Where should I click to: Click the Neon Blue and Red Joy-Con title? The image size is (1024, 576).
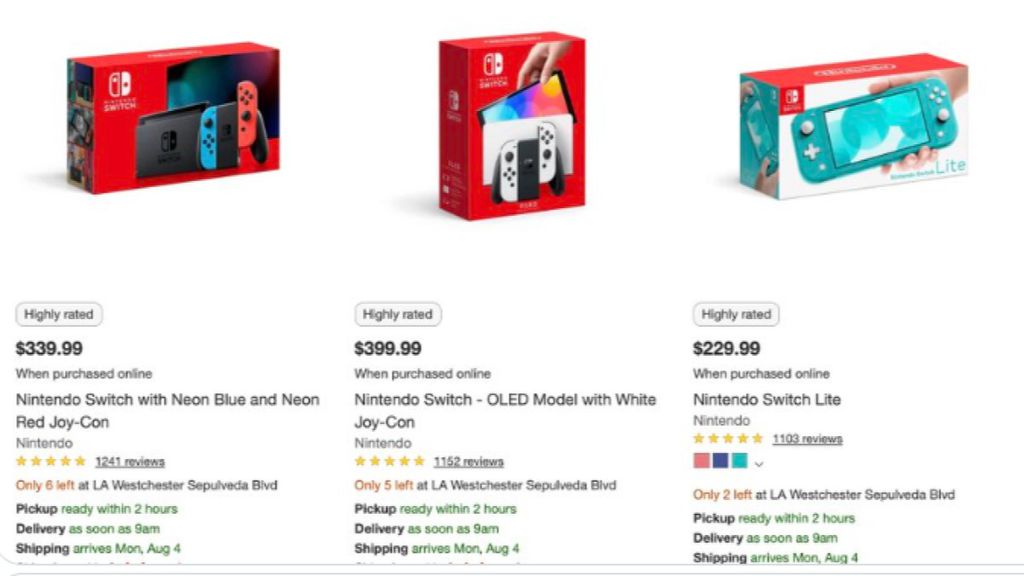pyautogui.click(x=167, y=410)
